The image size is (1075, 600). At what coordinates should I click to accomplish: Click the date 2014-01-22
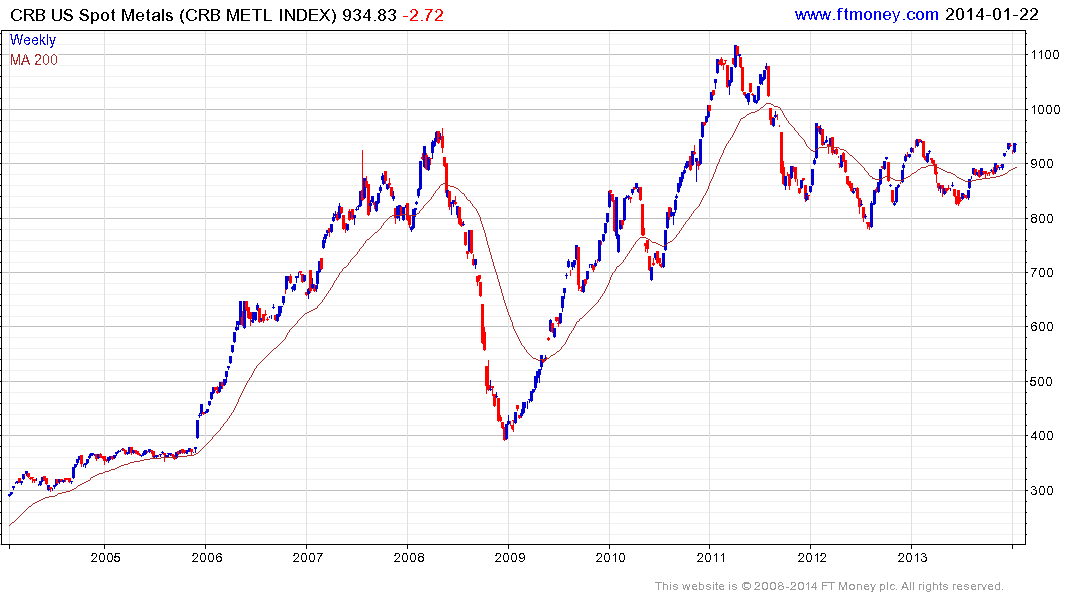coord(991,14)
